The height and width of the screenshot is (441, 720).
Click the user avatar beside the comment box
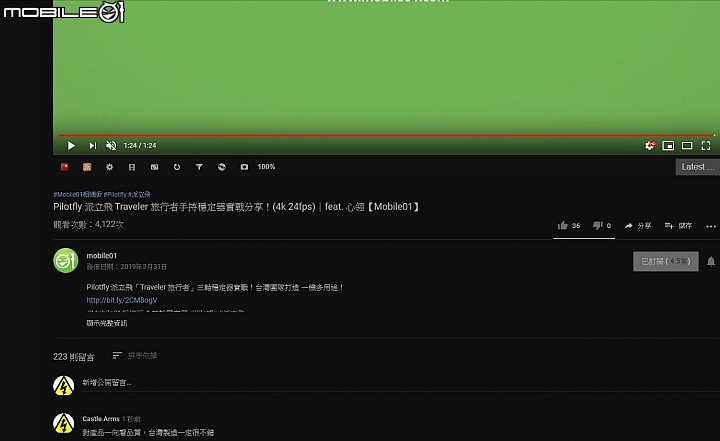click(64, 385)
